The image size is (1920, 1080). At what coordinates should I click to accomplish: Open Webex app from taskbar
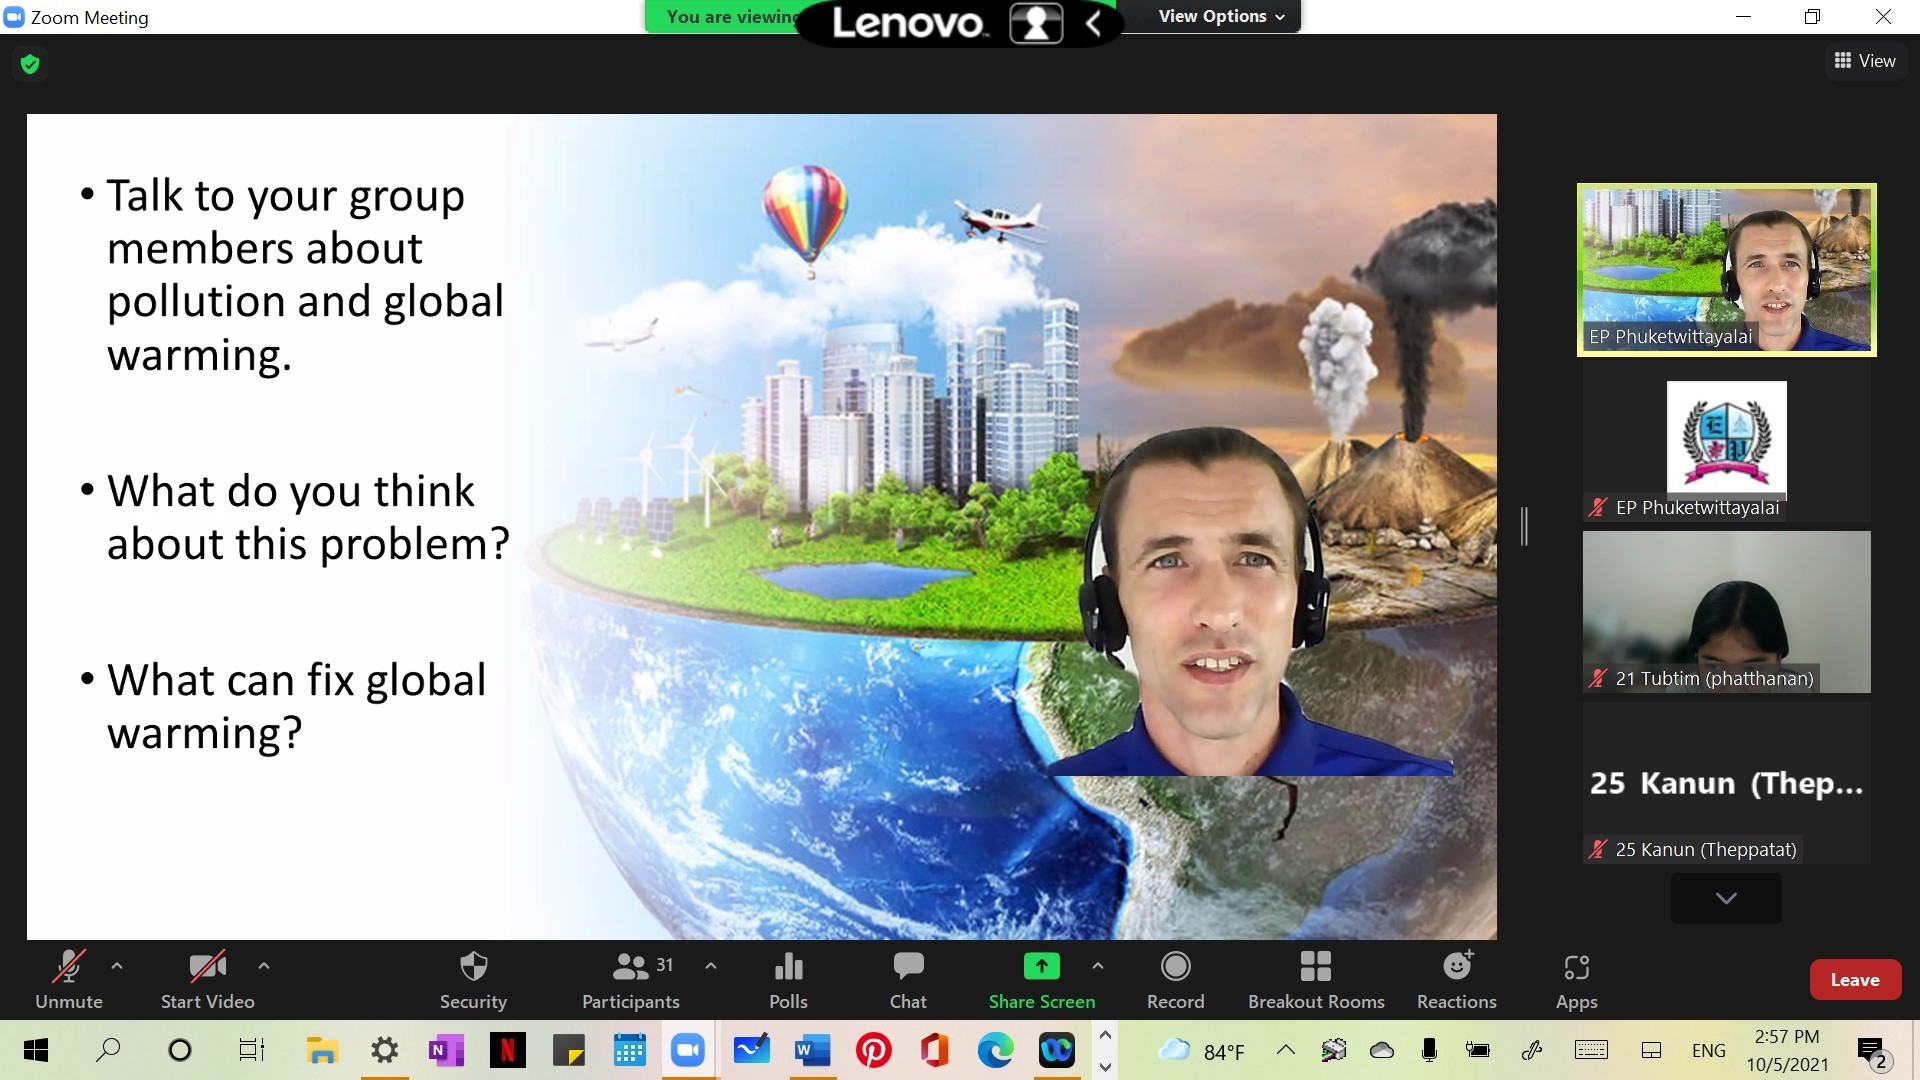click(1056, 1050)
